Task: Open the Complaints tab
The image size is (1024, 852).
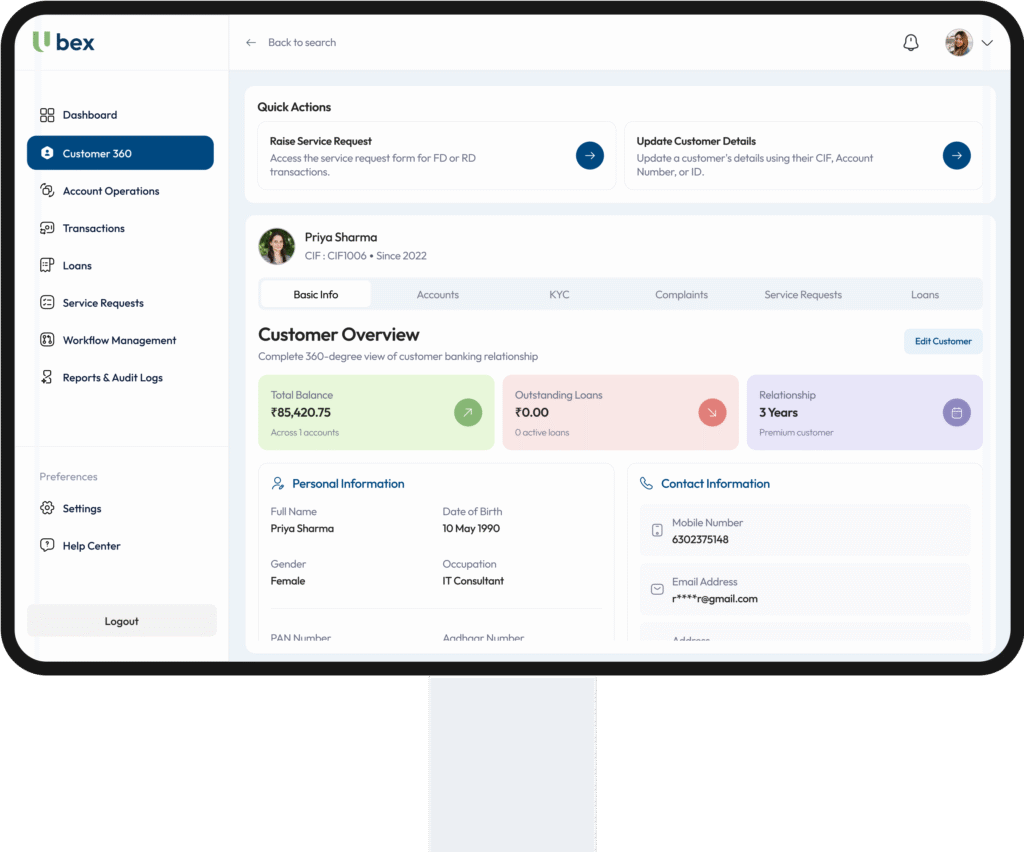Action: pos(681,295)
